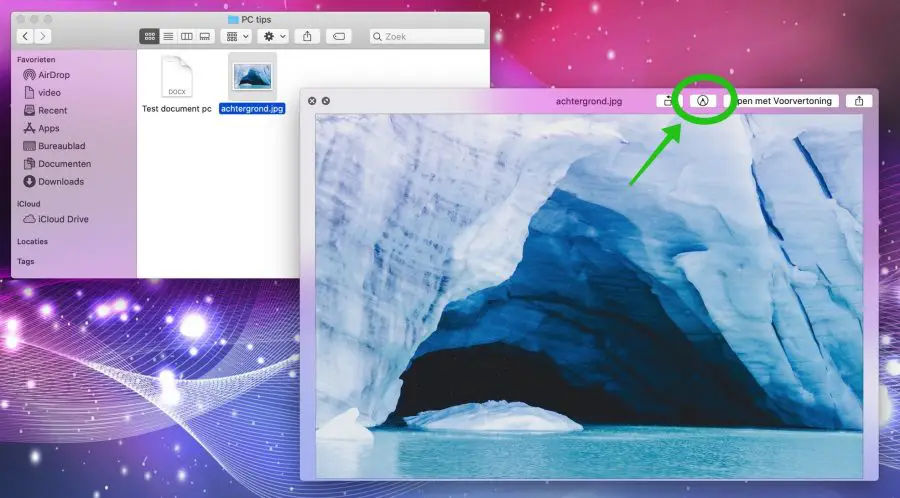Switch Finder to column view
The width and height of the screenshot is (900, 498).
click(x=187, y=36)
